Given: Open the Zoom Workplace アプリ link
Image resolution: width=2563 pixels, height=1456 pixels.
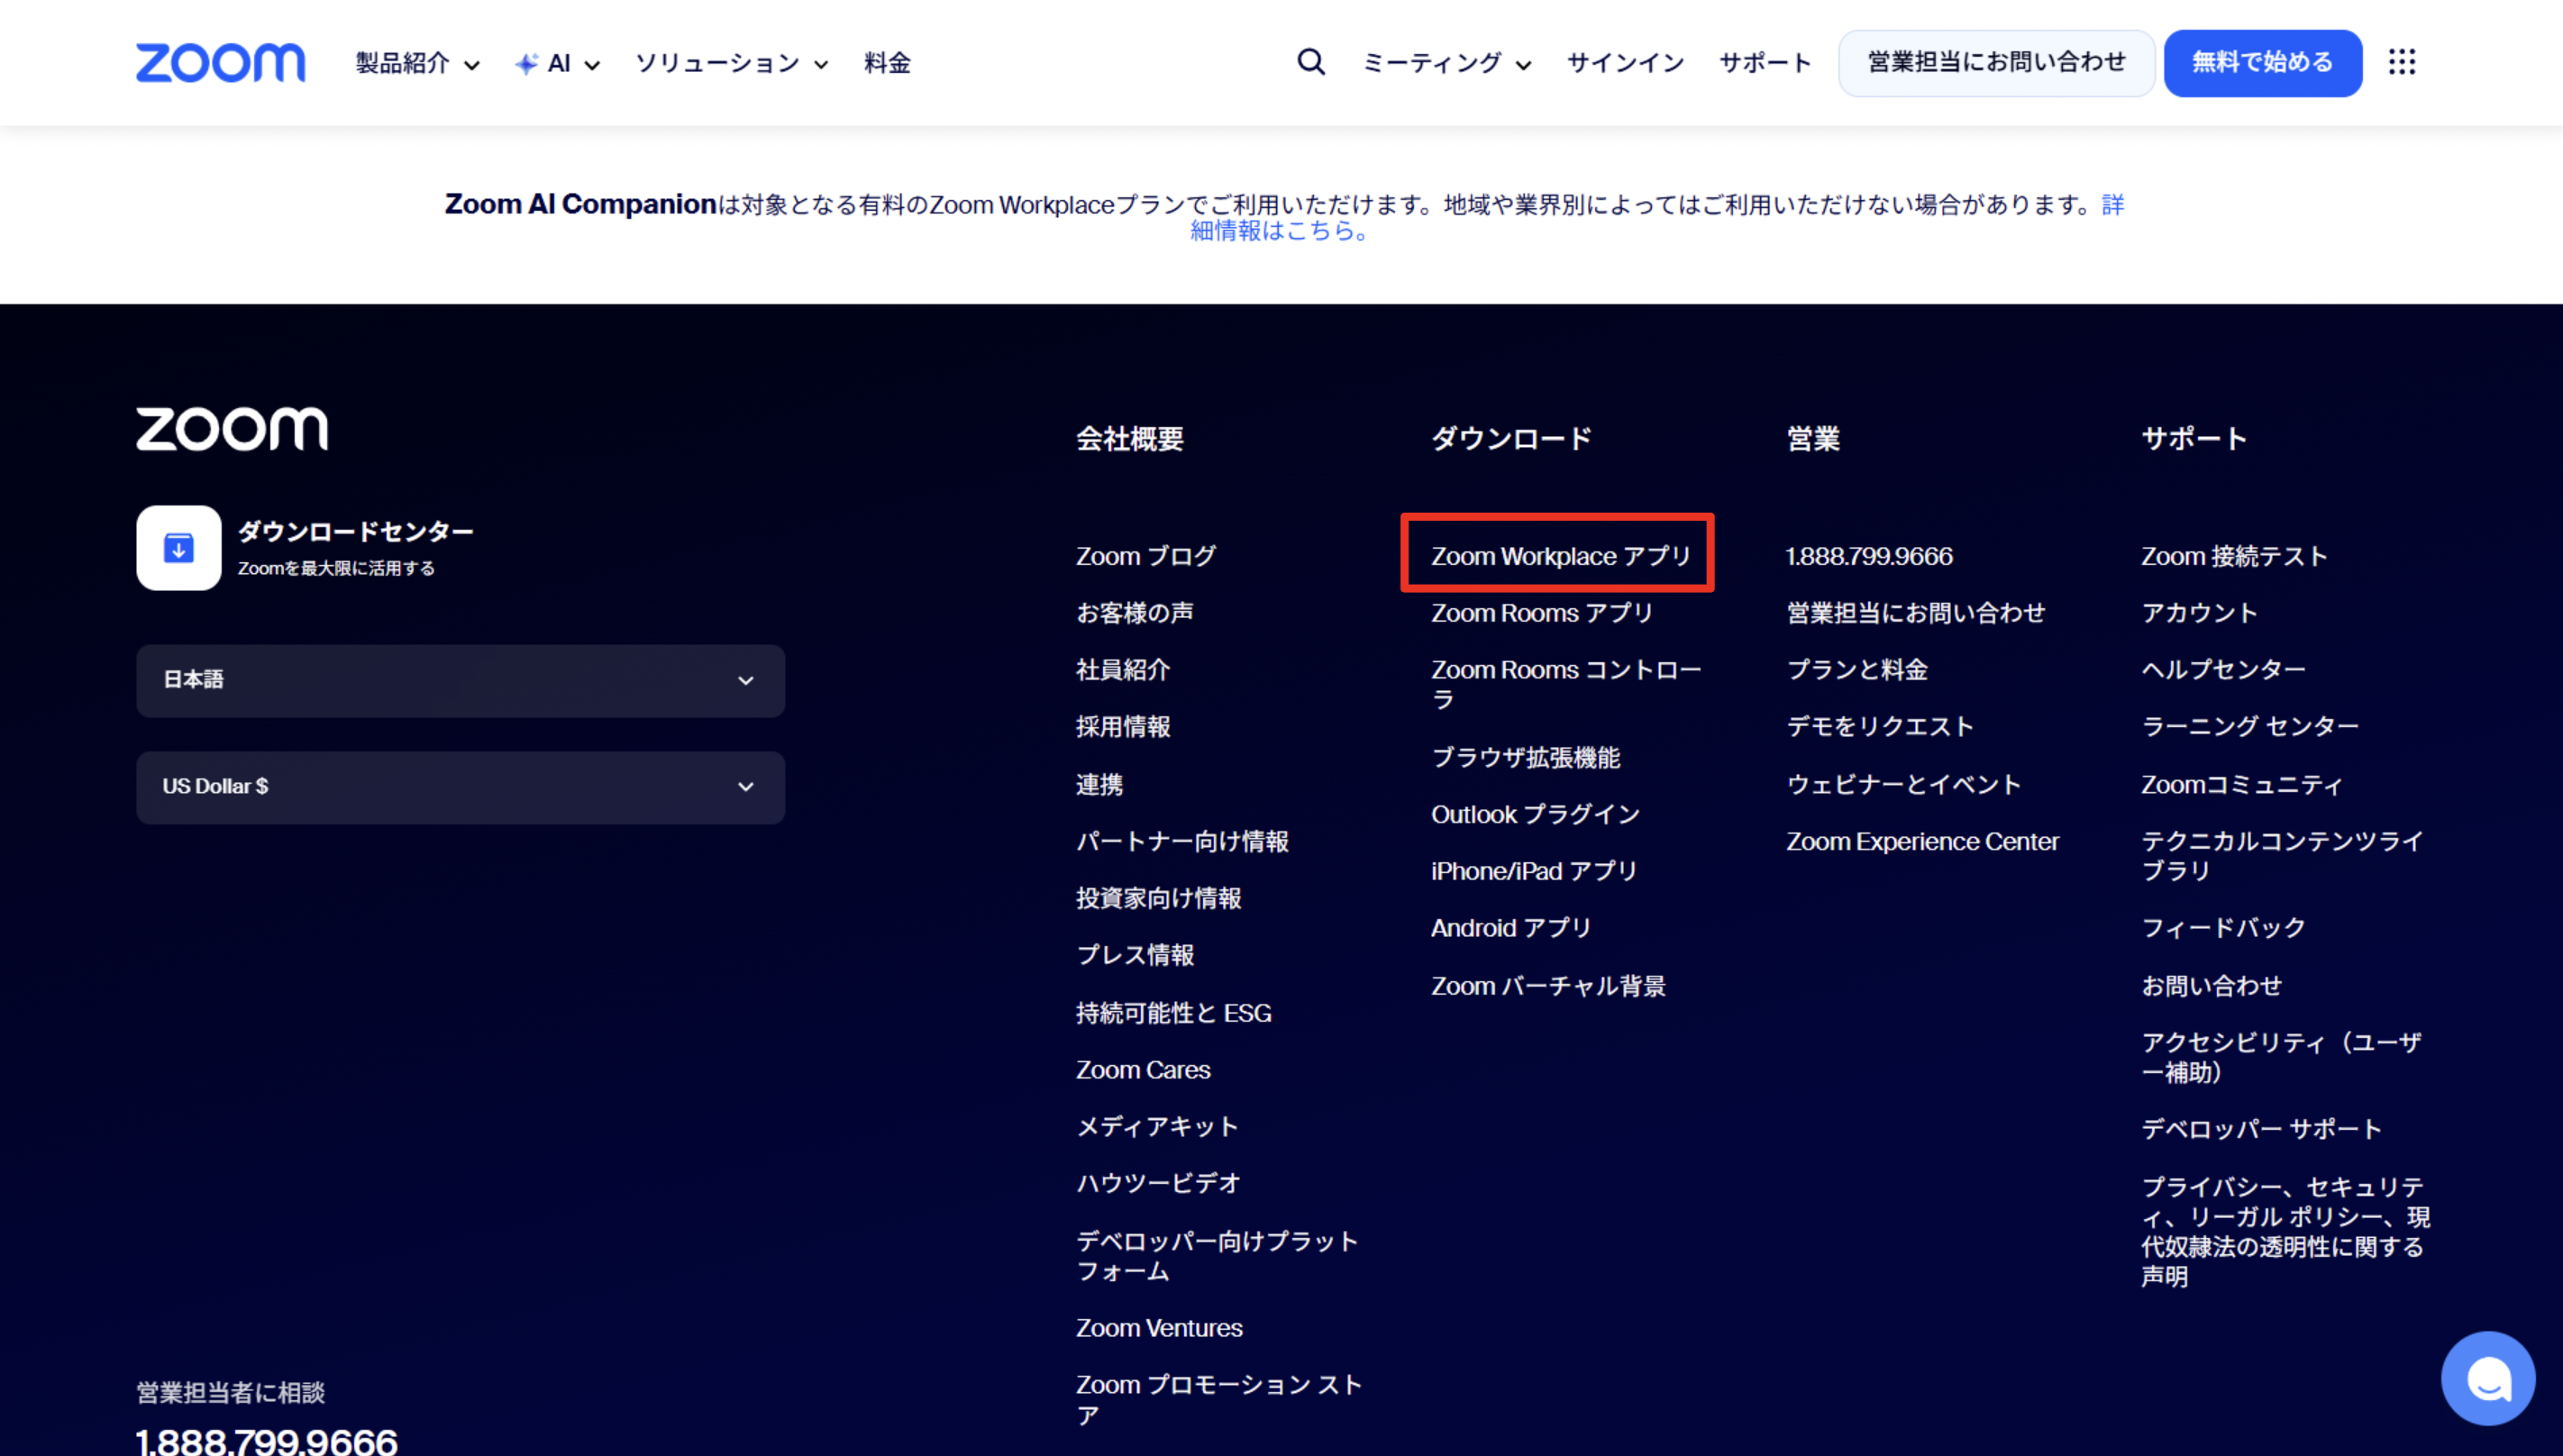Looking at the screenshot, I should (x=1560, y=556).
